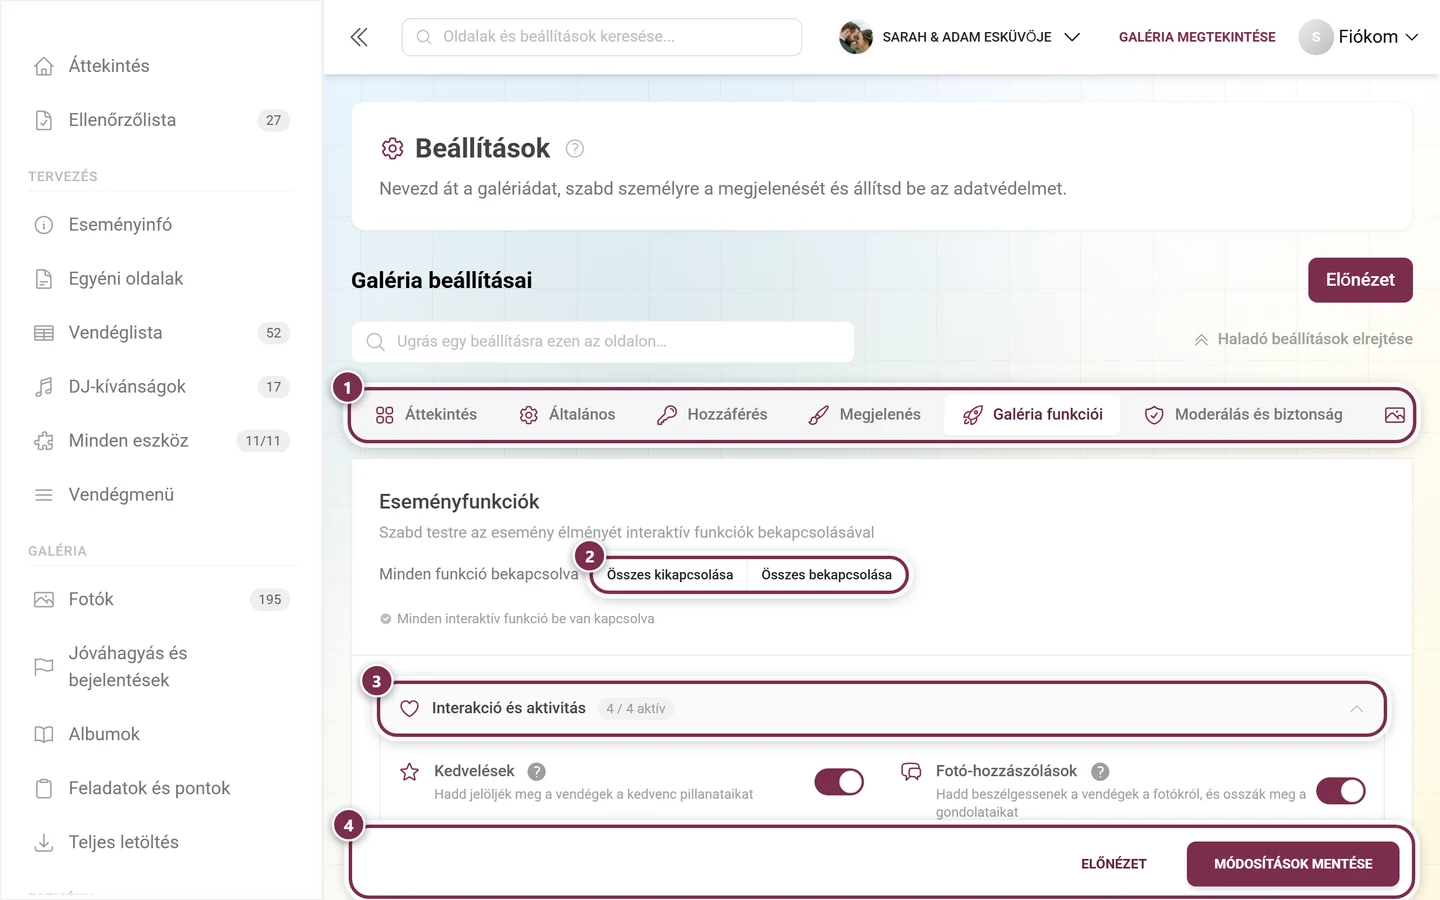Viewport: 1440px width, 900px height.
Task: Focus the Oldalak és beállítások keresése search field
Action: (x=602, y=37)
